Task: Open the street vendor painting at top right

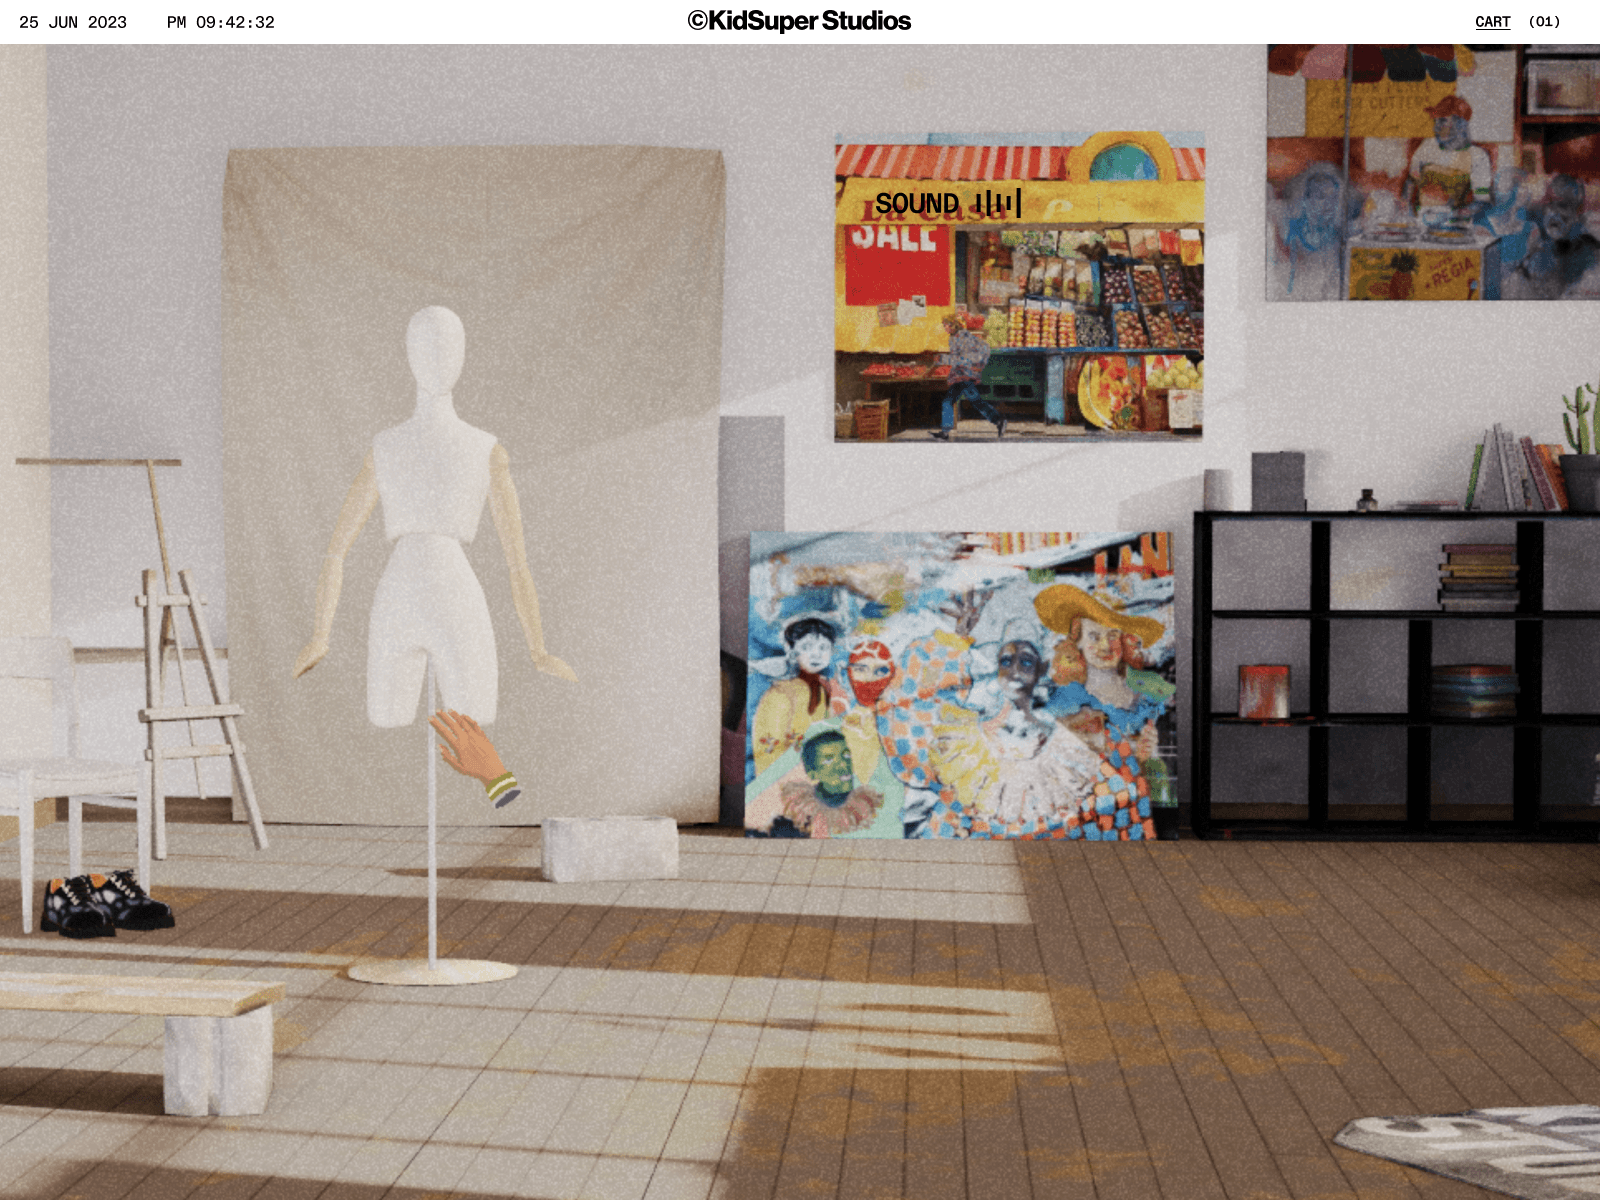Action: click(1432, 172)
